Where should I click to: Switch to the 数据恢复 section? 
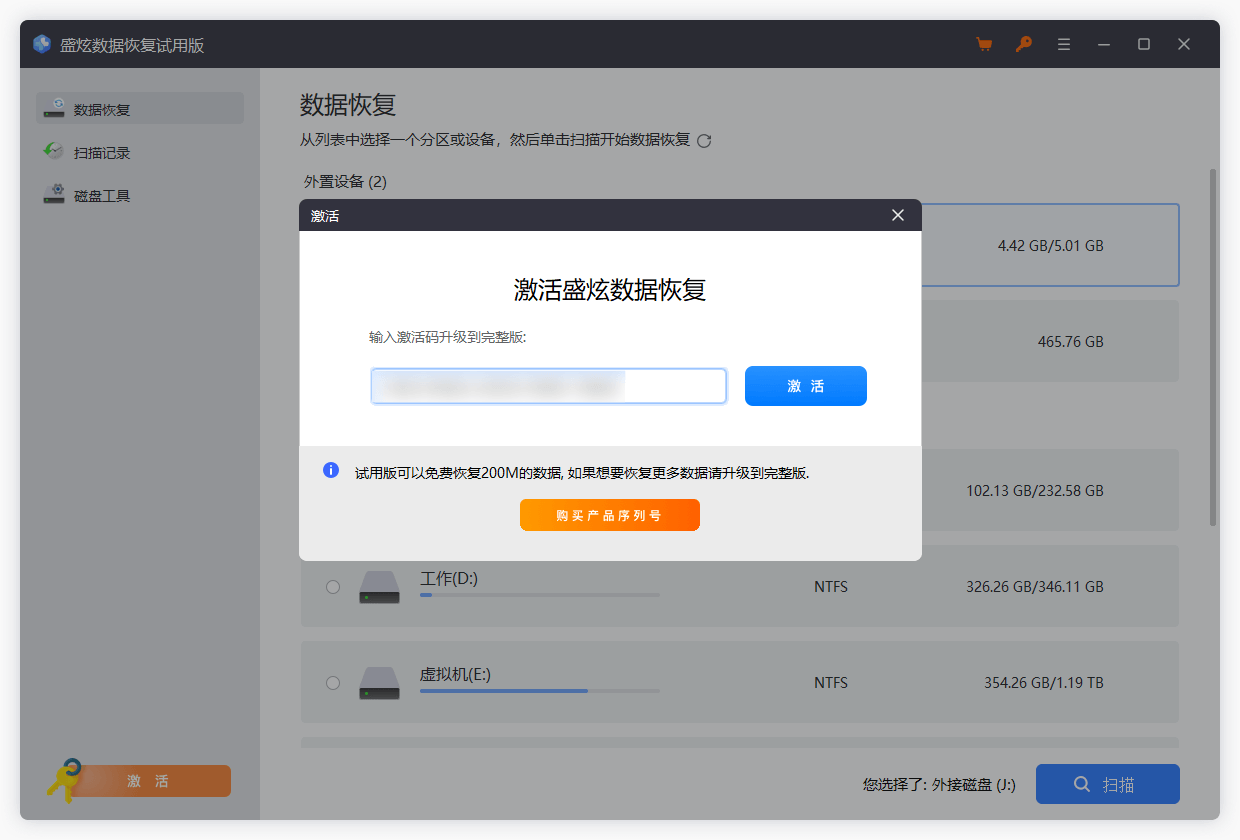[100, 108]
